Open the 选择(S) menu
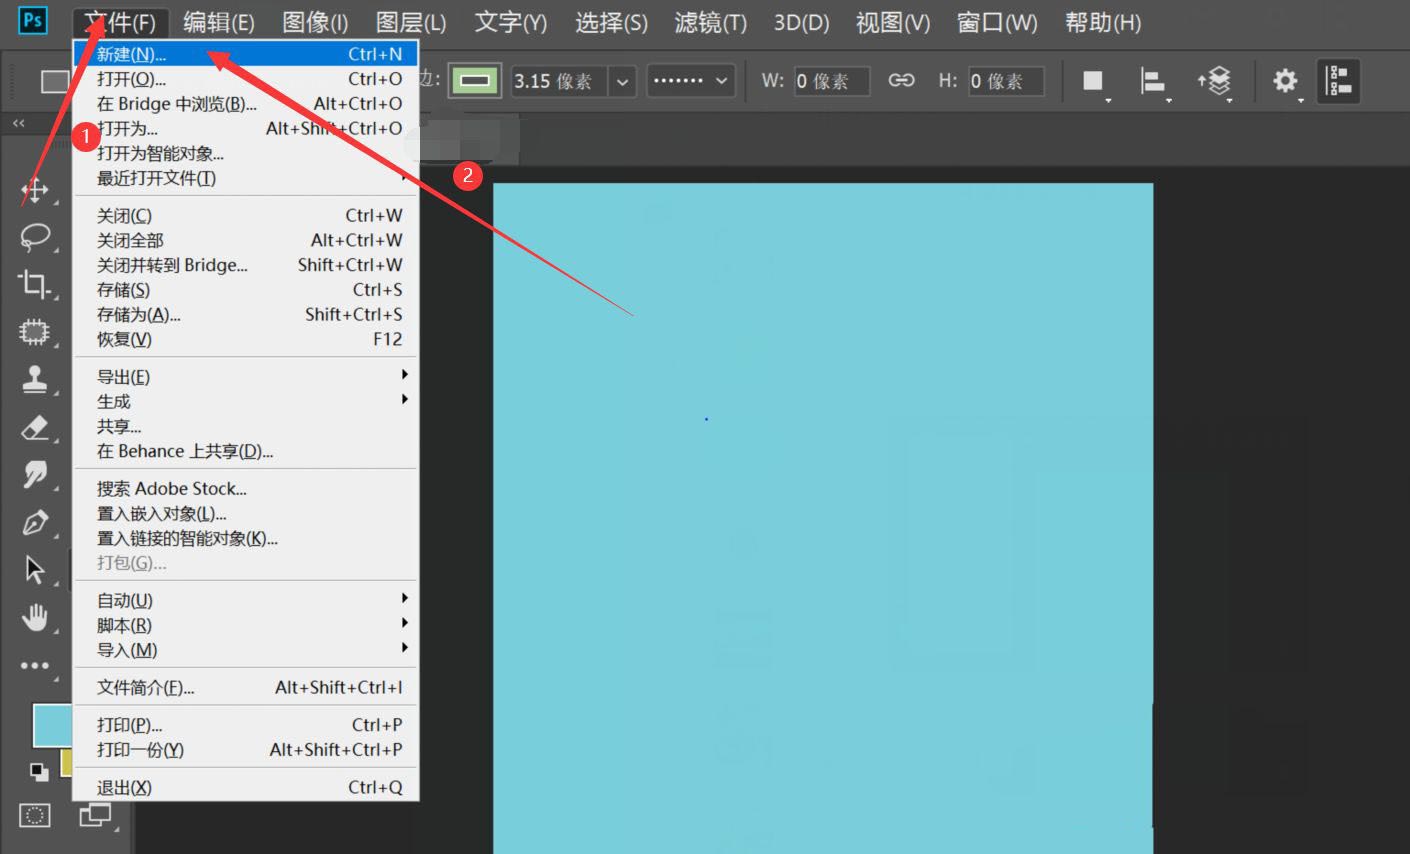The width and height of the screenshot is (1410, 854). tap(611, 22)
